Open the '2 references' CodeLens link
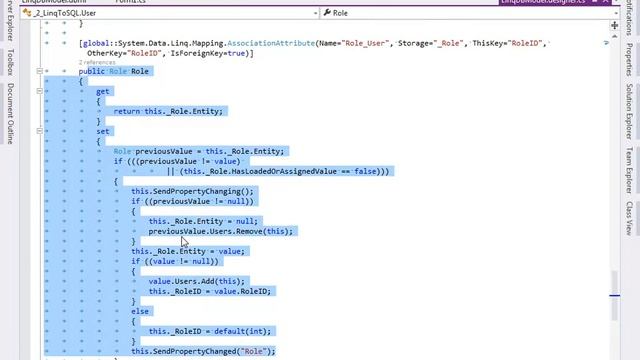Image resolution: width=640 pixels, height=360 pixels. pyautogui.click(x=97, y=62)
